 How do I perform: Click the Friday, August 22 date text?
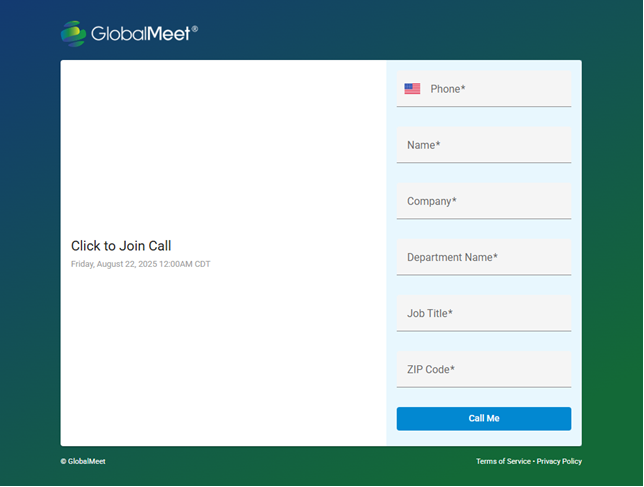(140, 264)
